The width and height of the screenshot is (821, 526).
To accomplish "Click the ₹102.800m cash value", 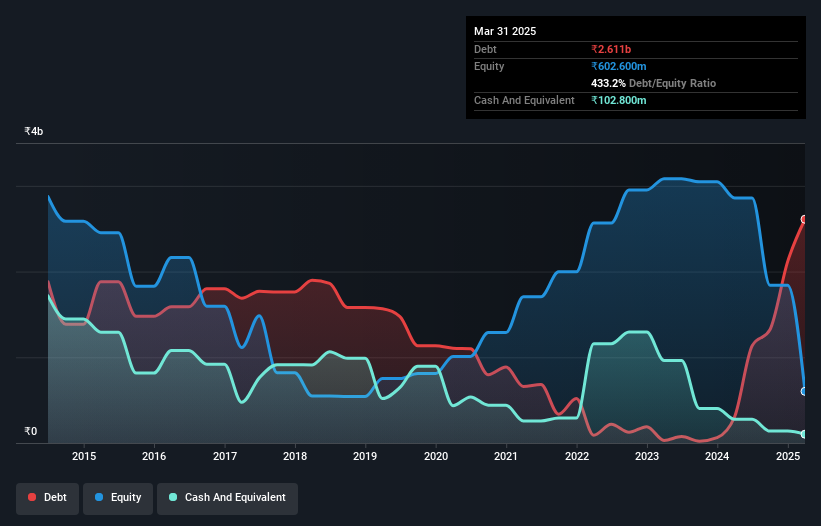I will tap(618, 100).
